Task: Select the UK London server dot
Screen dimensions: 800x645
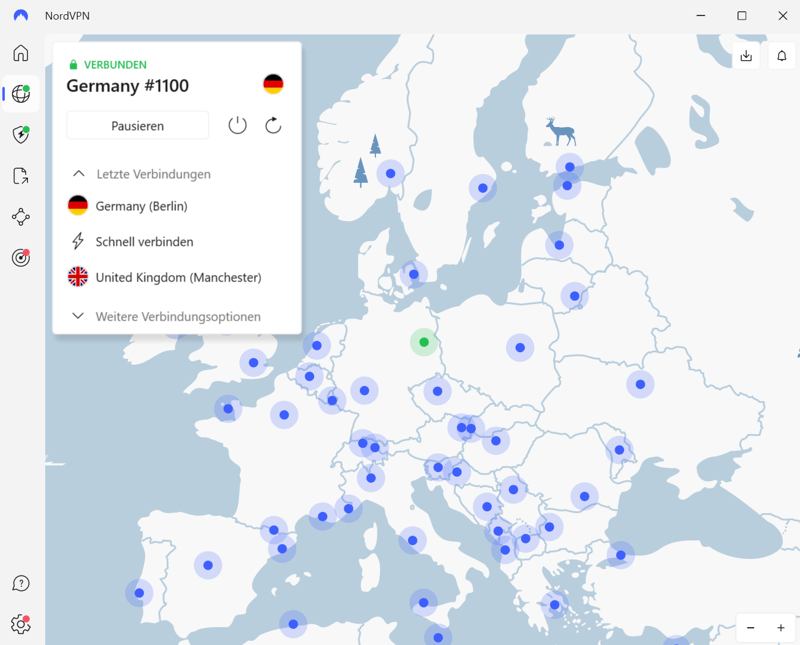Action: tap(254, 363)
